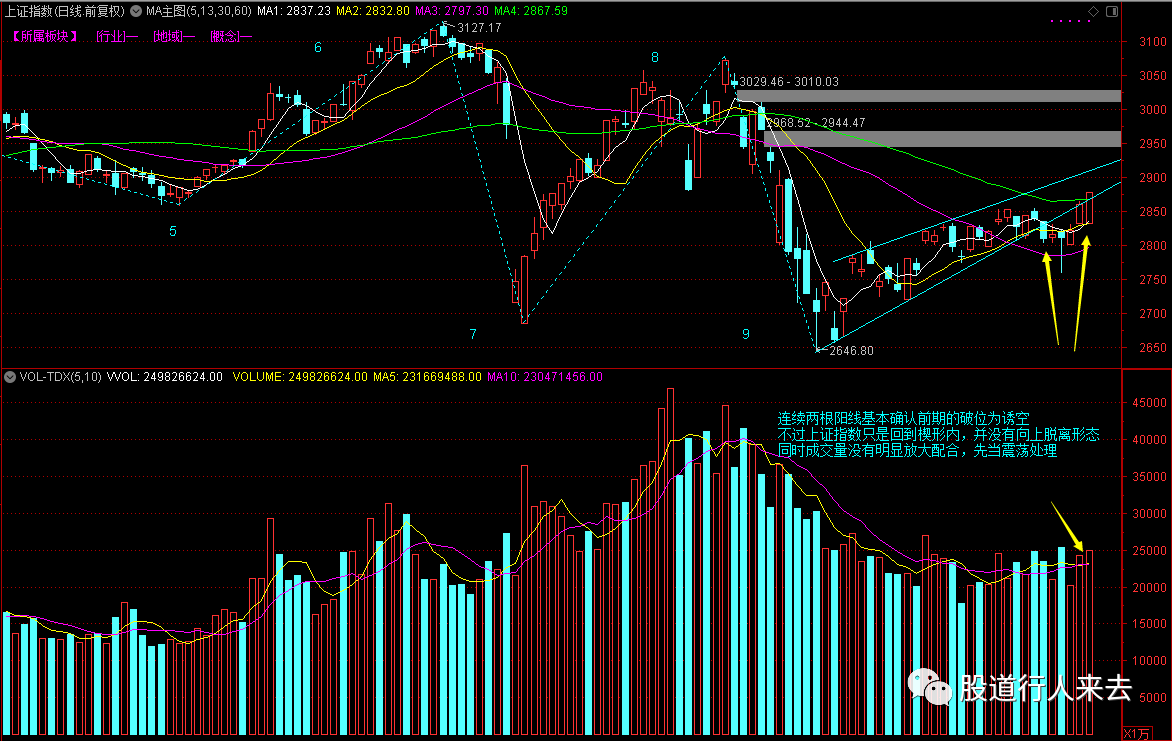Toggle the side panel icon at top-right

pyautogui.click(x=1111, y=11)
